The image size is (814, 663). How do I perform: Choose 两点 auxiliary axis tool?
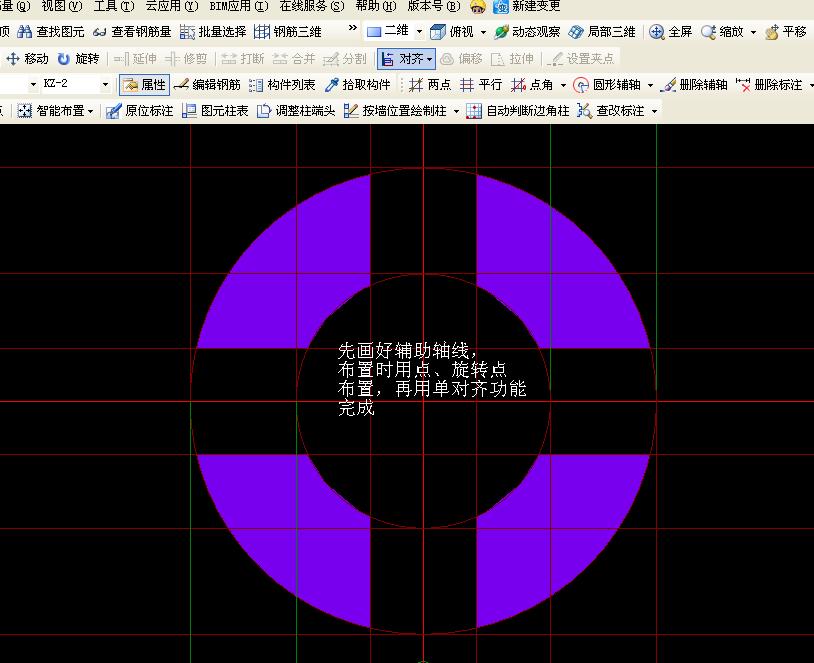429,85
